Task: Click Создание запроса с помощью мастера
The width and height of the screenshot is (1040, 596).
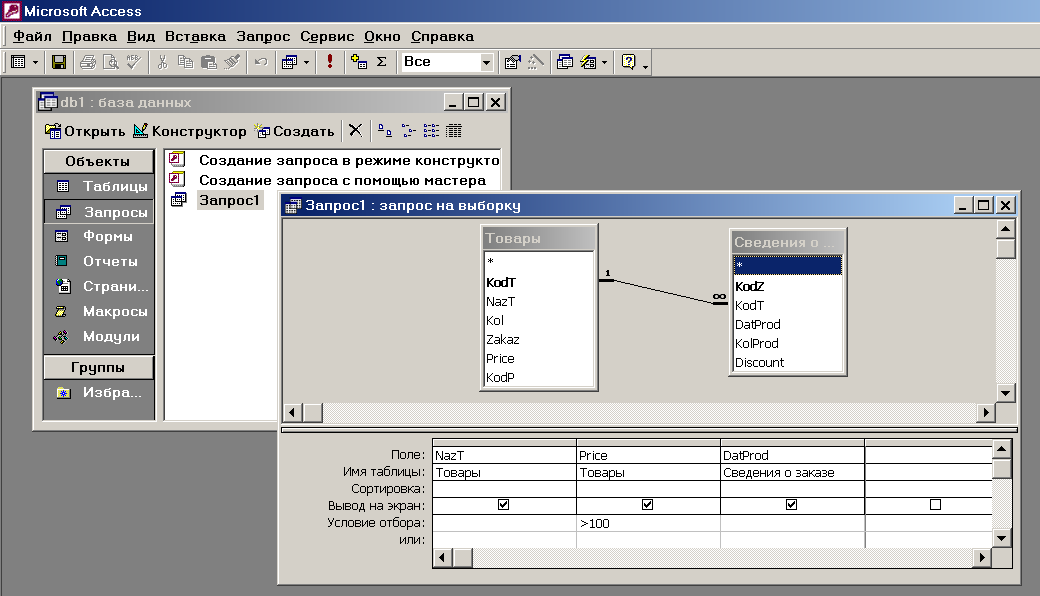Action: point(342,180)
